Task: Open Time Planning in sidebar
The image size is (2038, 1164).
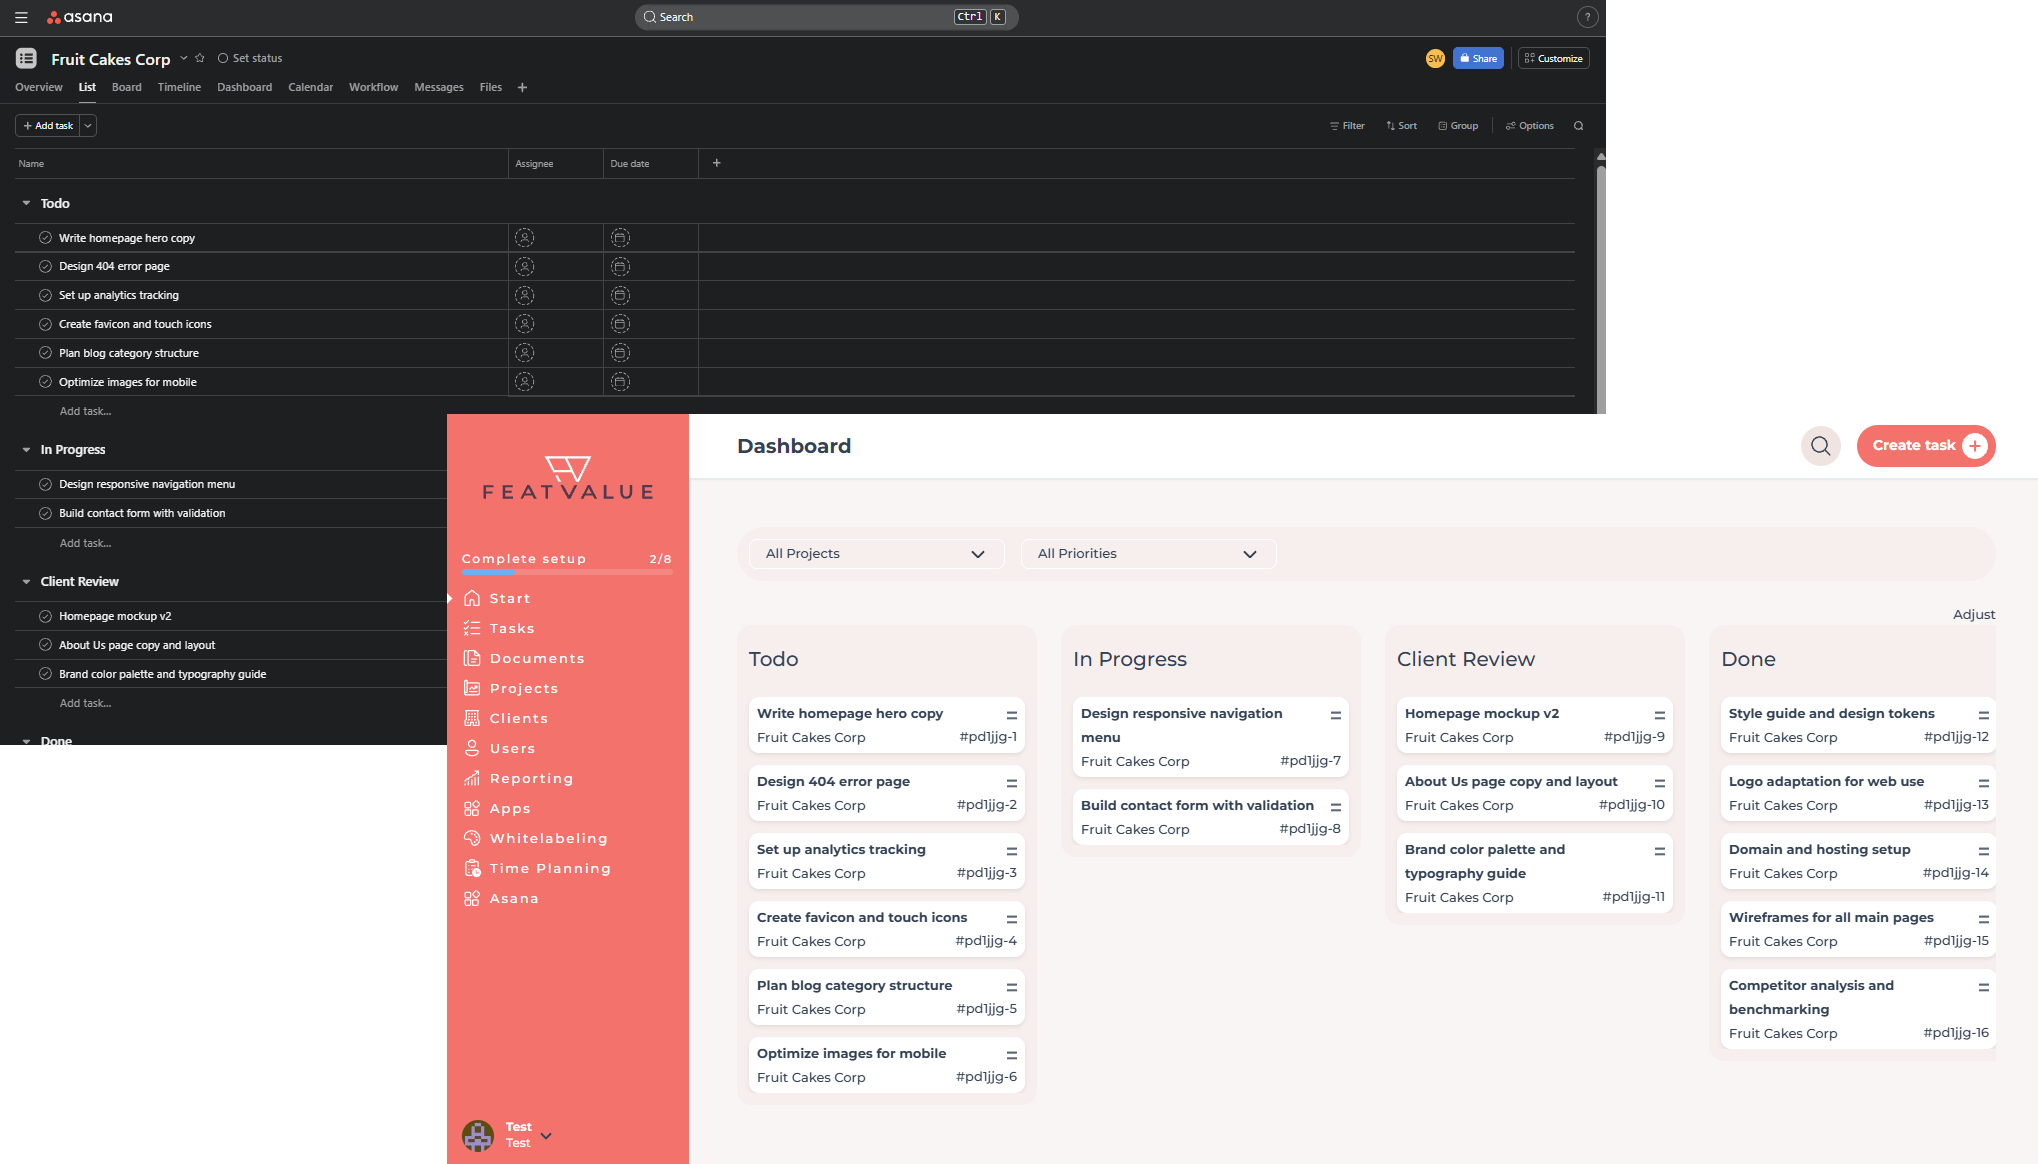Action: point(549,868)
